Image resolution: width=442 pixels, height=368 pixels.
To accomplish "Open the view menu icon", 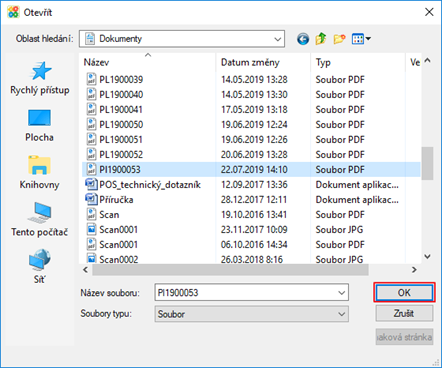I will click(361, 39).
